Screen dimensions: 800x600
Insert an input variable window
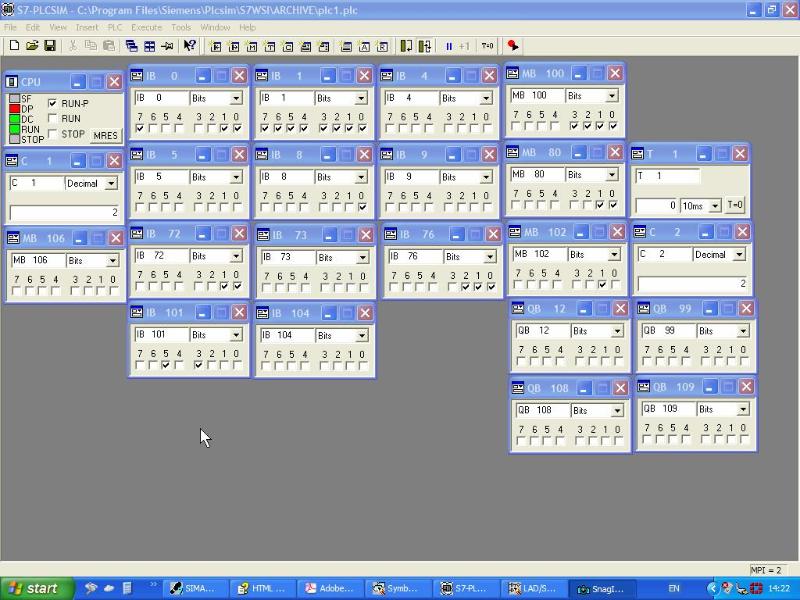[216, 47]
